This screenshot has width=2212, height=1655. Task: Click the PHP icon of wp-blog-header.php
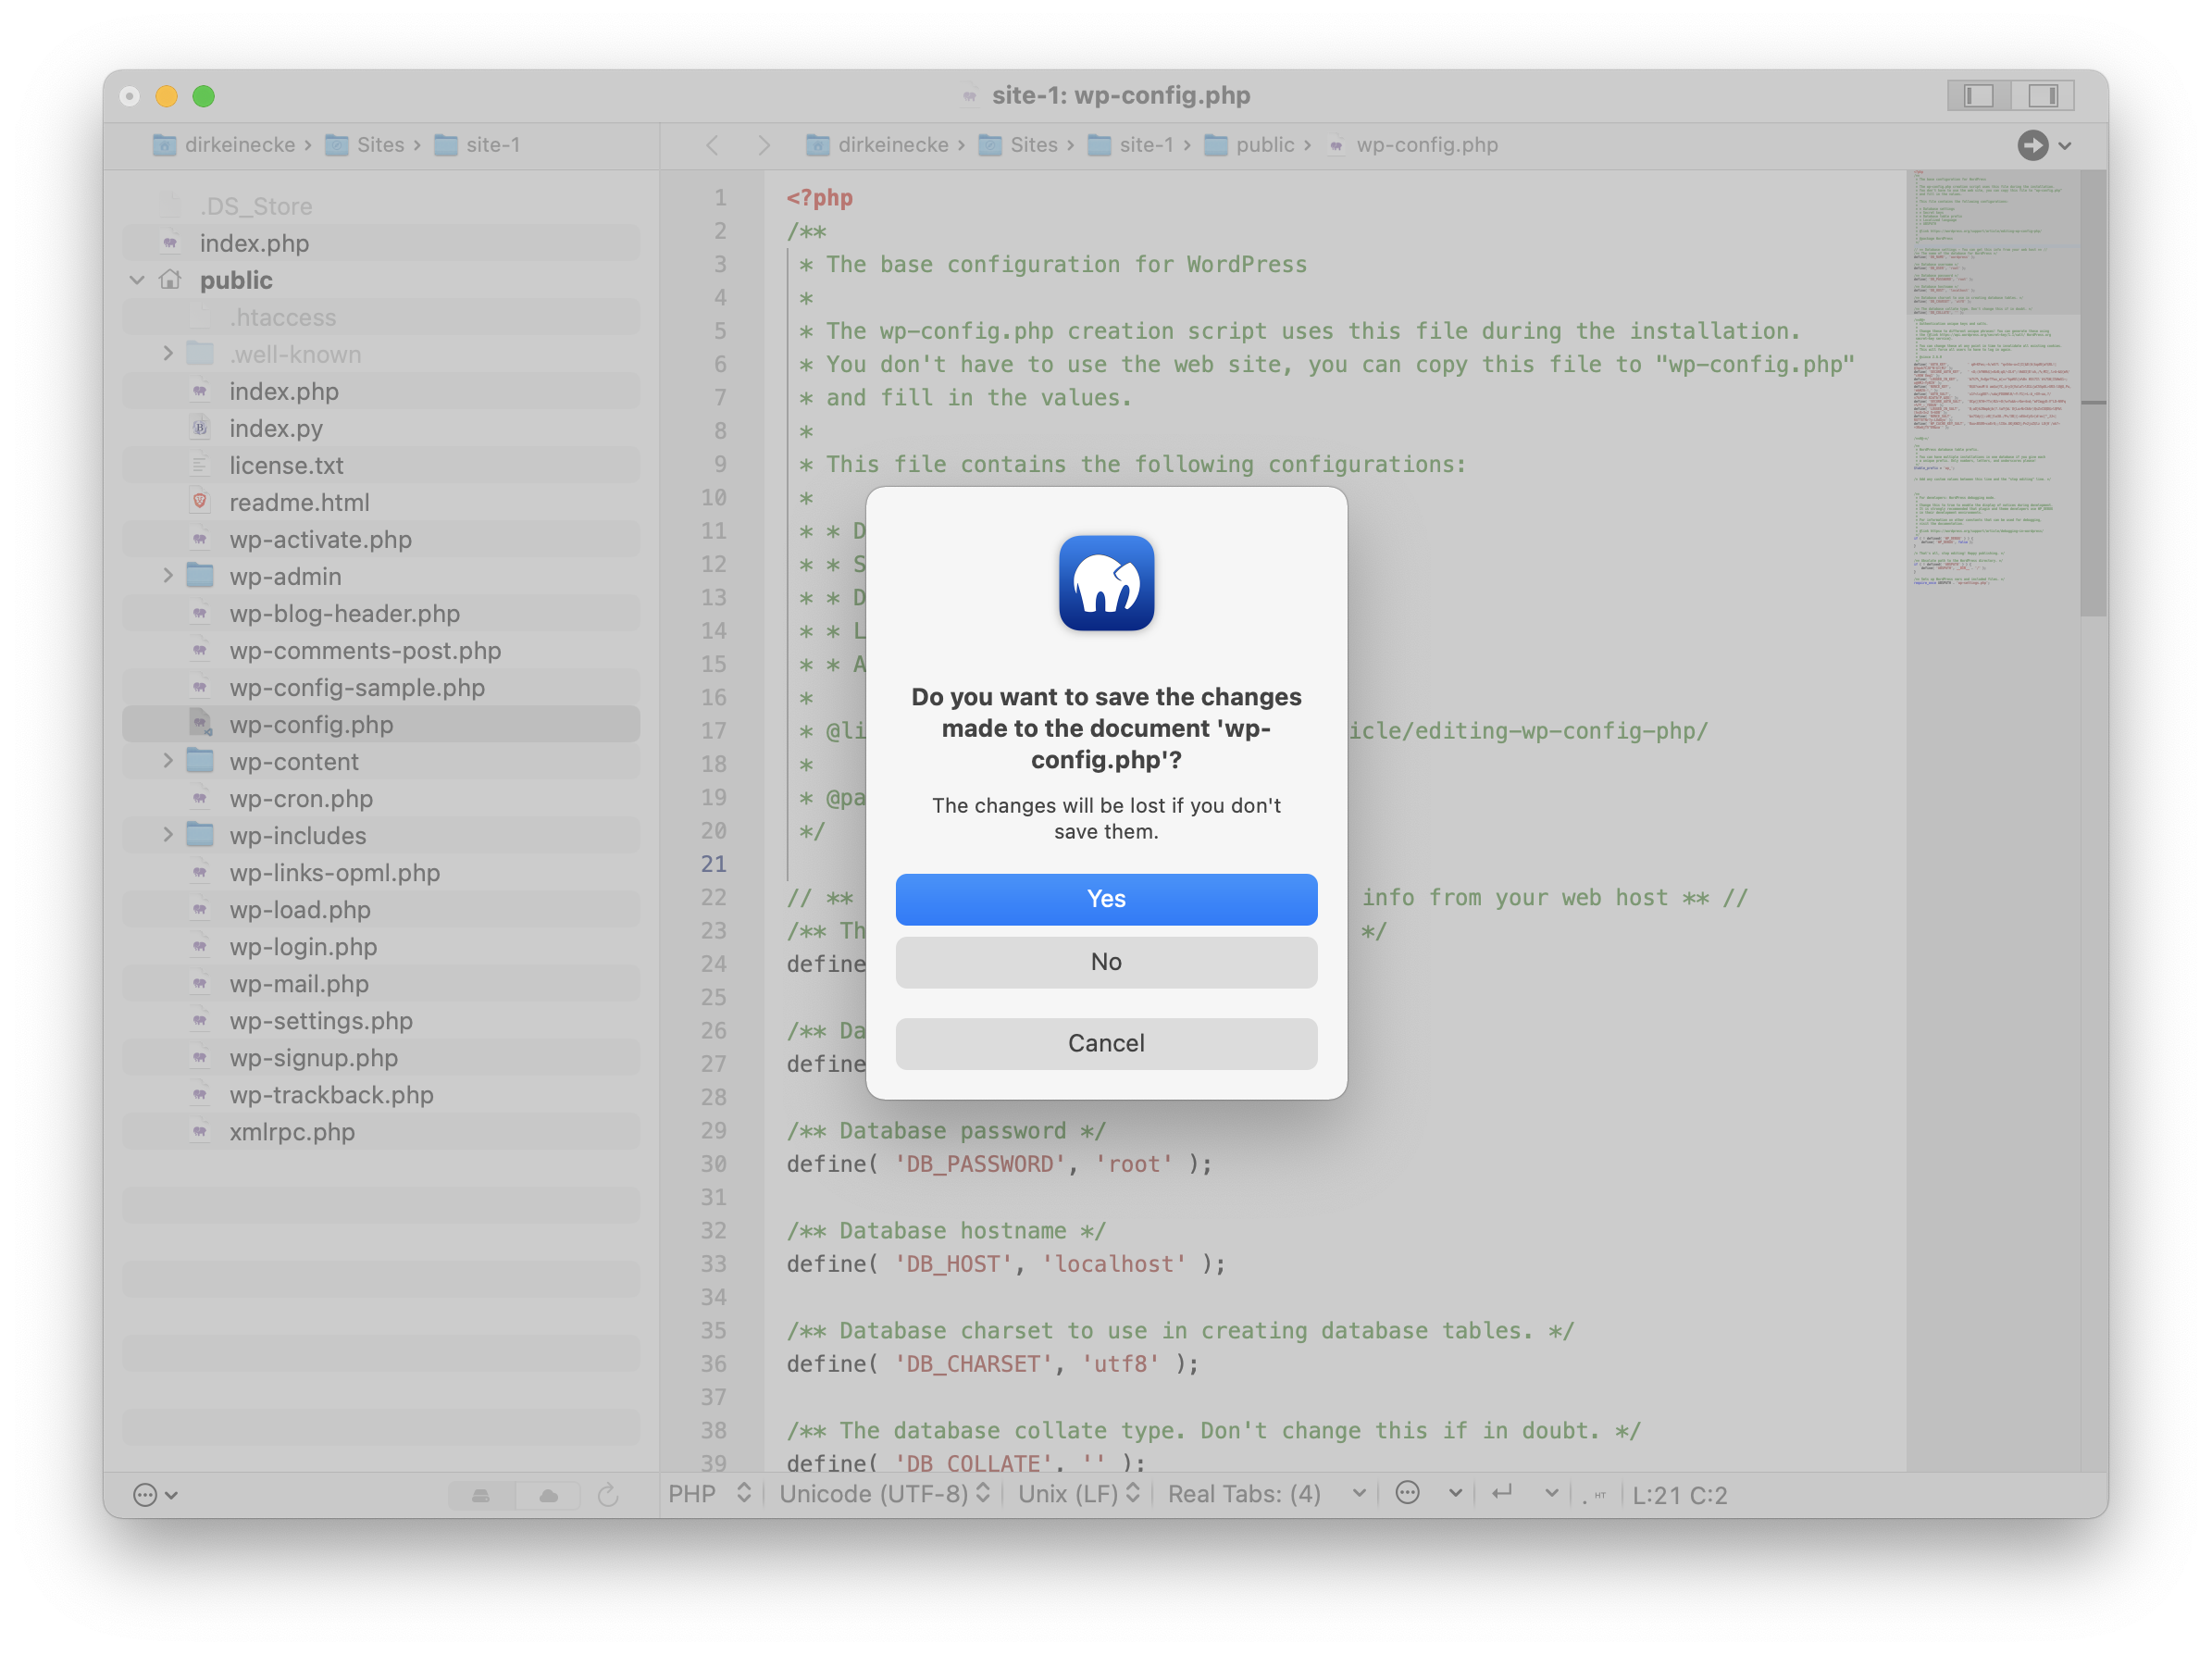click(x=200, y=613)
